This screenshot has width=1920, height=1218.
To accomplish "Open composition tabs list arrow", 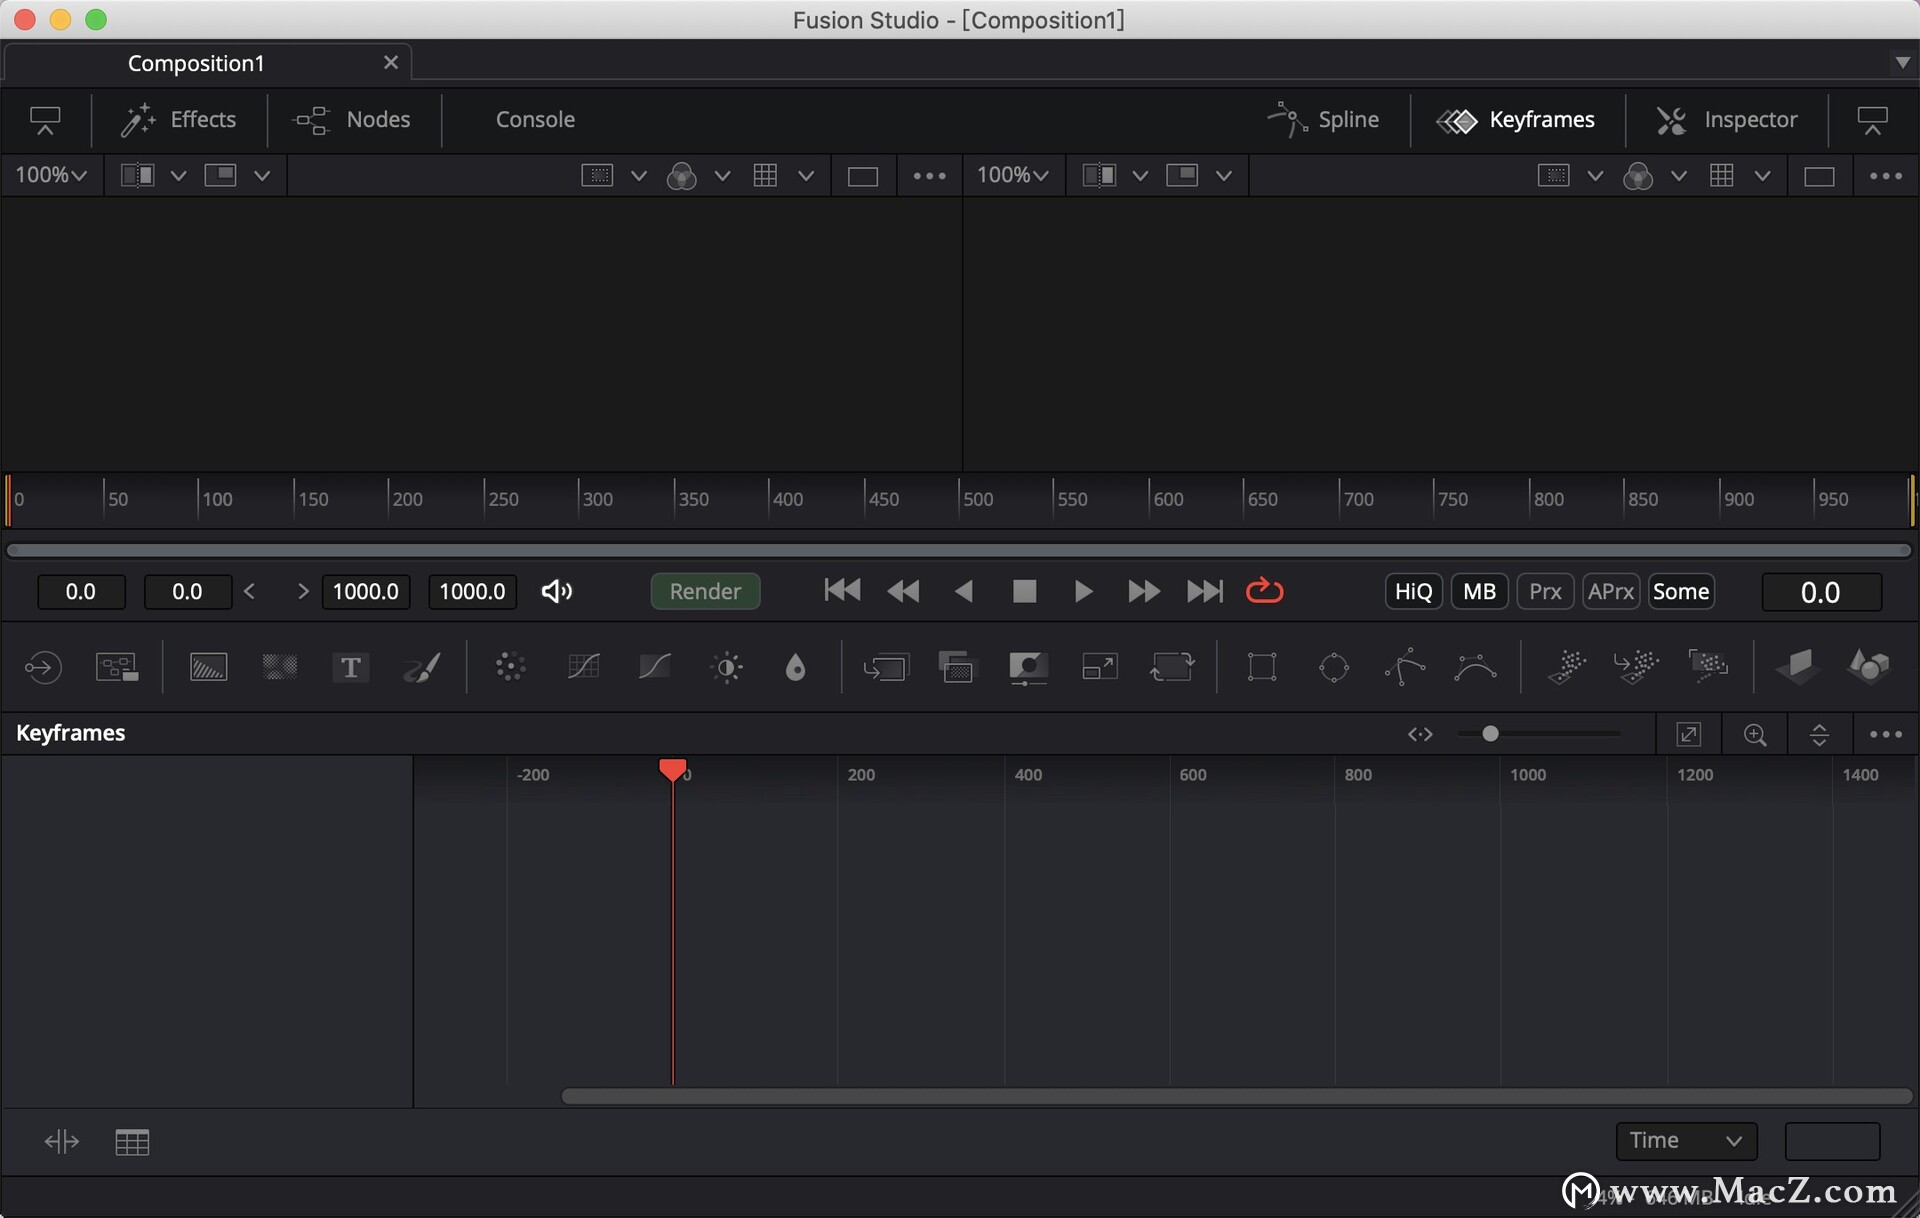I will tap(1902, 63).
